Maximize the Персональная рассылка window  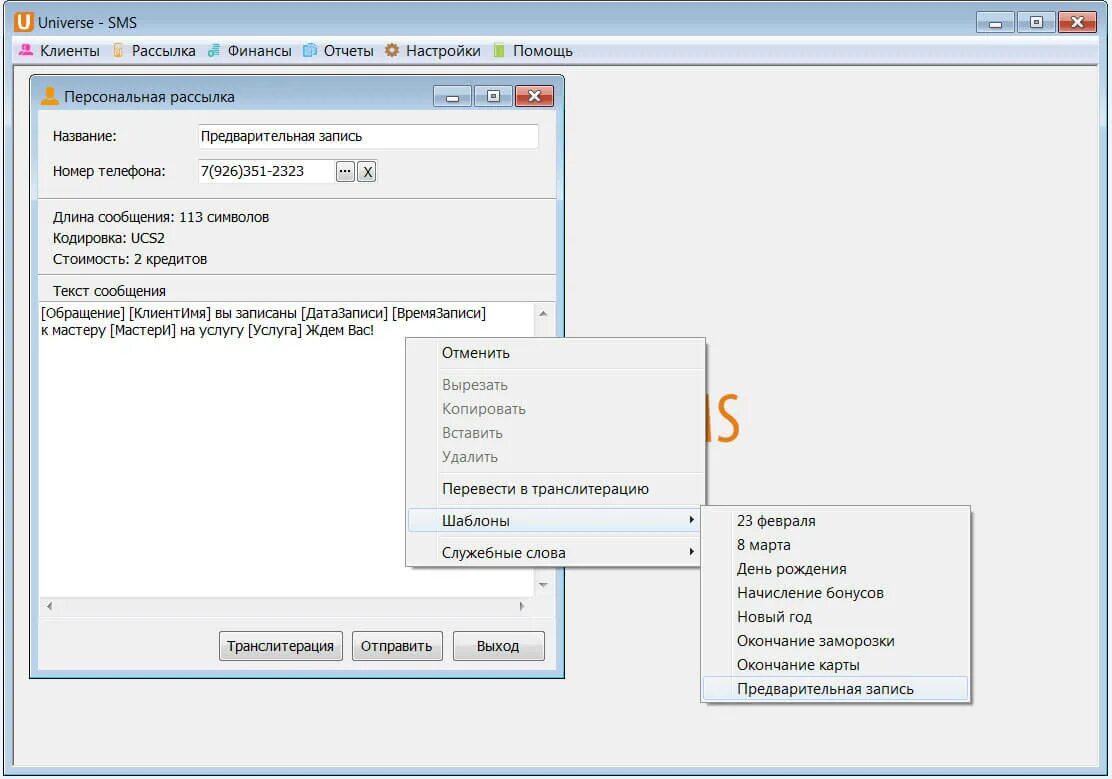(494, 96)
